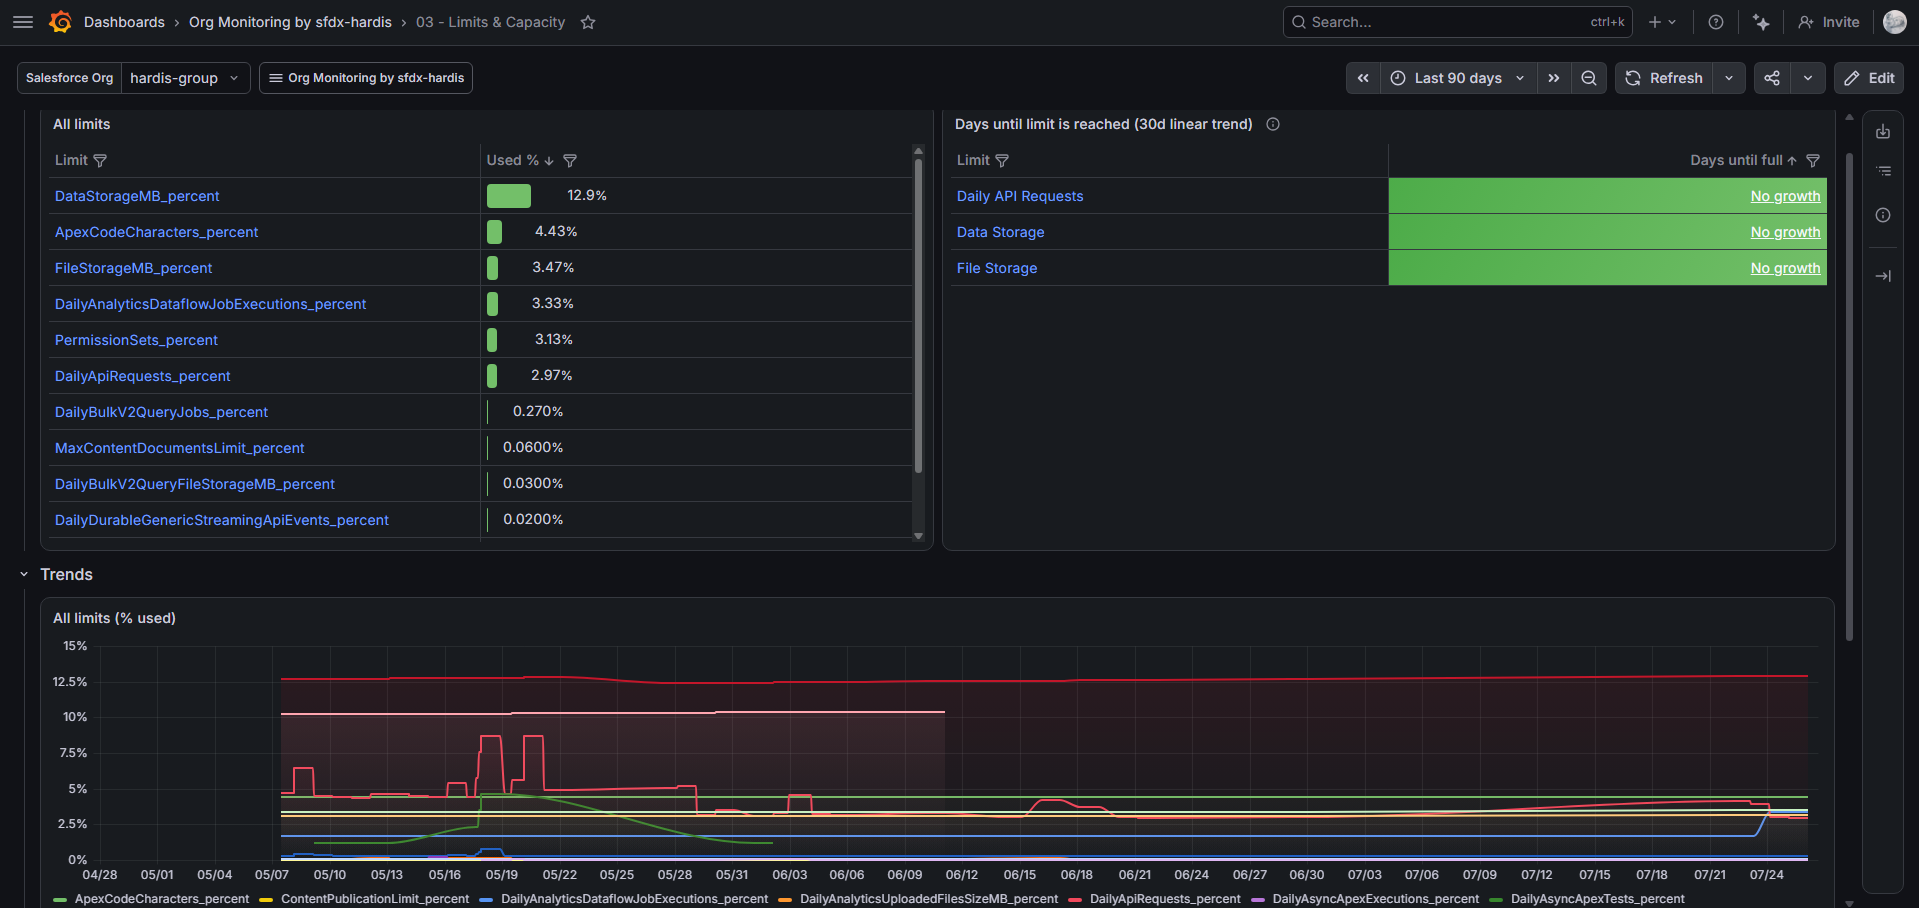Viewport: 1919px width, 908px height.
Task: Open the Org Monitoring by sfdx-hardis links menu
Action: [x=366, y=78]
